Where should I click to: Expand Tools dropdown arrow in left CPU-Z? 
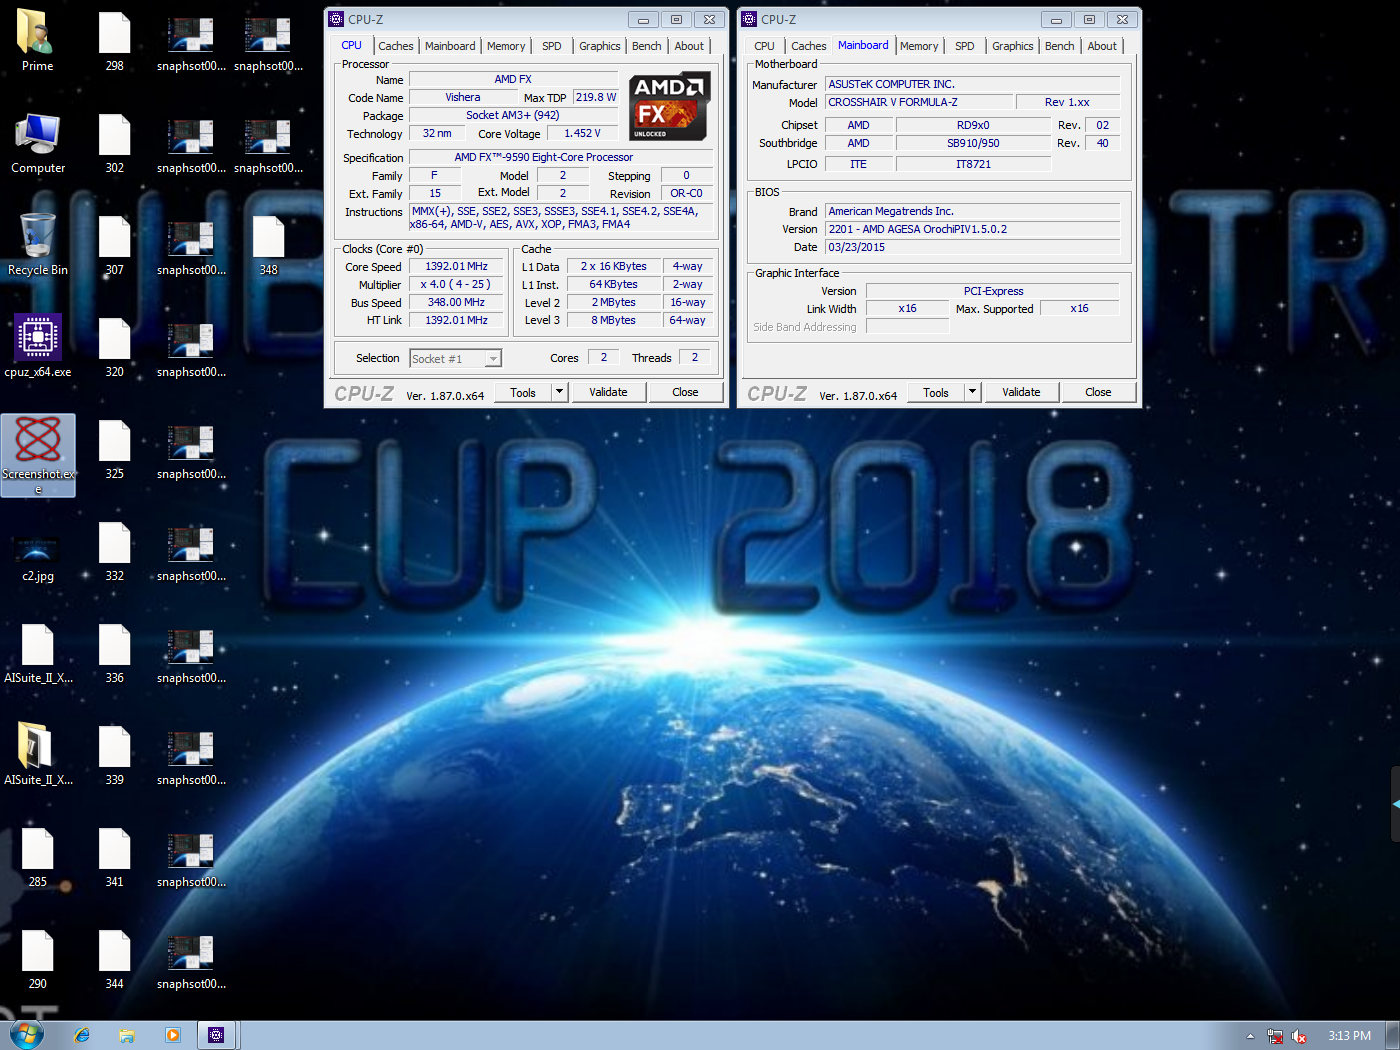pyautogui.click(x=560, y=392)
